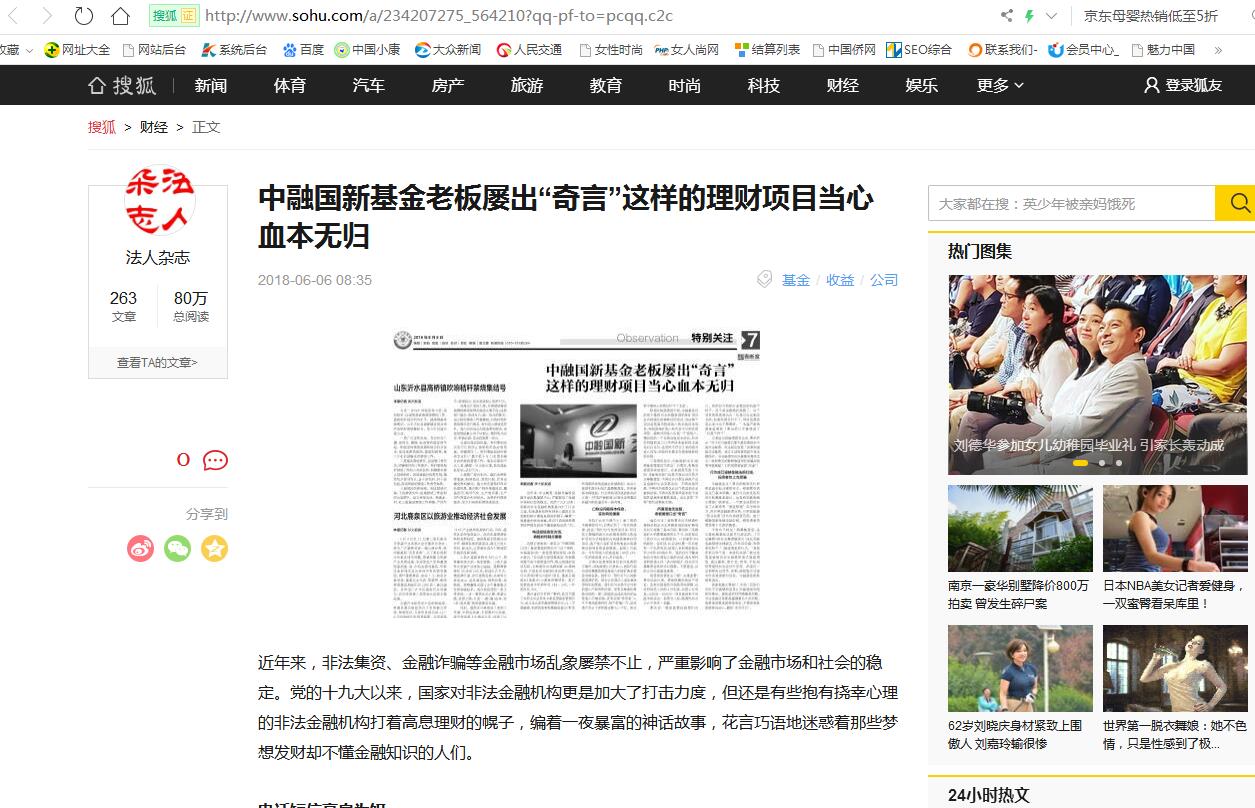Click the share icon in address bar
This screenshot has width=1255, height=808.
tap(1007, 16)
